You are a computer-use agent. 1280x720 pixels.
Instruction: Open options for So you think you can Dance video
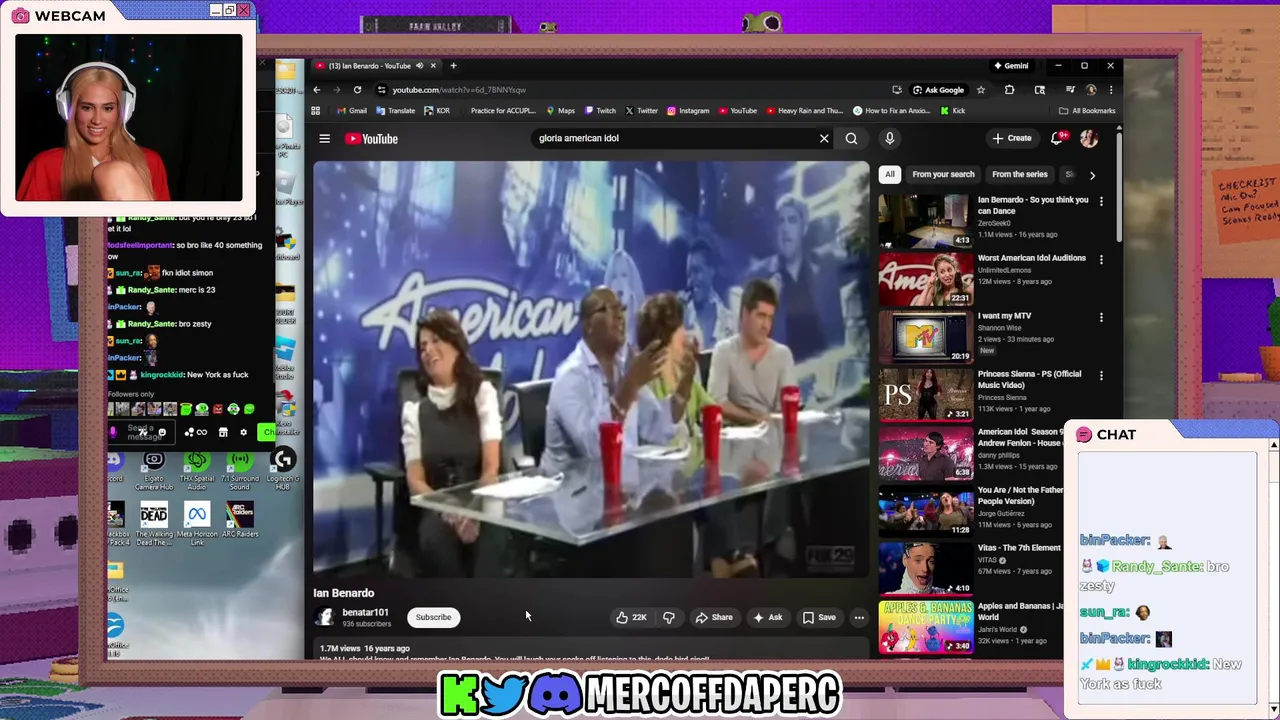pyautogui.click(x=1101, y=201)
